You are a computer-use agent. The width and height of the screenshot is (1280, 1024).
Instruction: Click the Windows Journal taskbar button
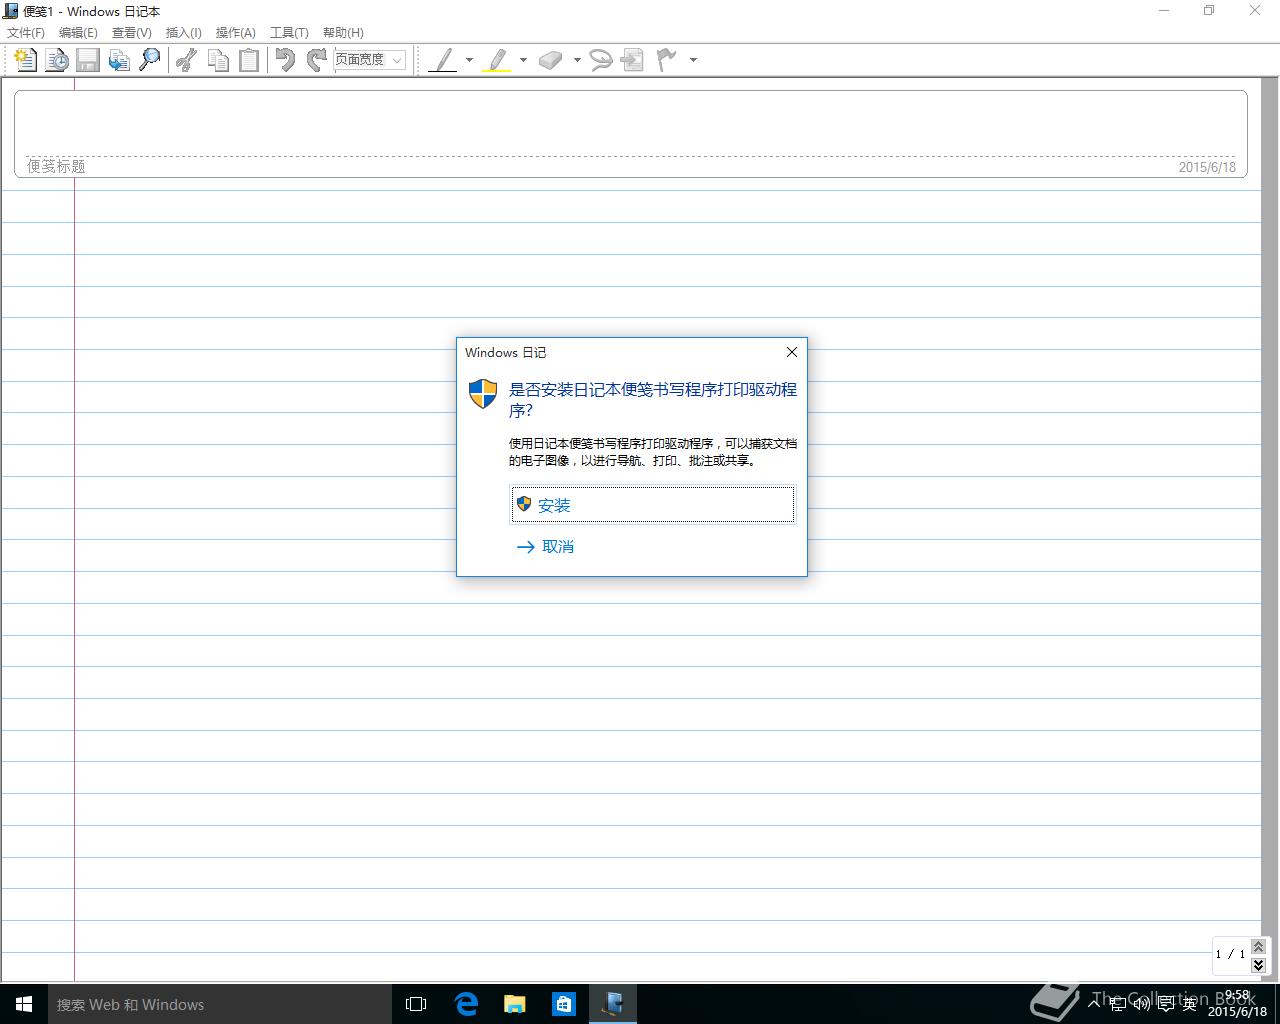613,1004
